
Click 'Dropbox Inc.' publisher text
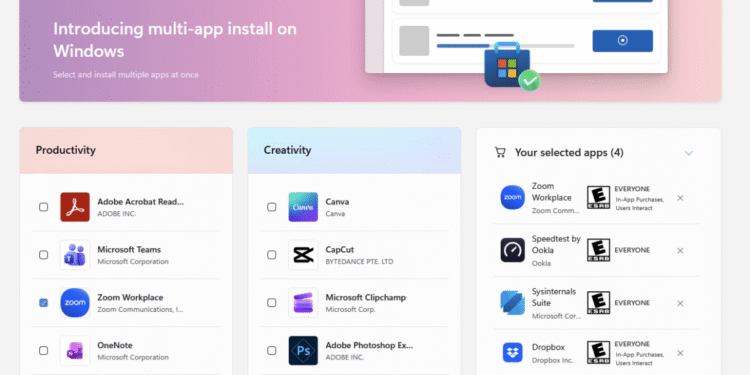point(552,360)
